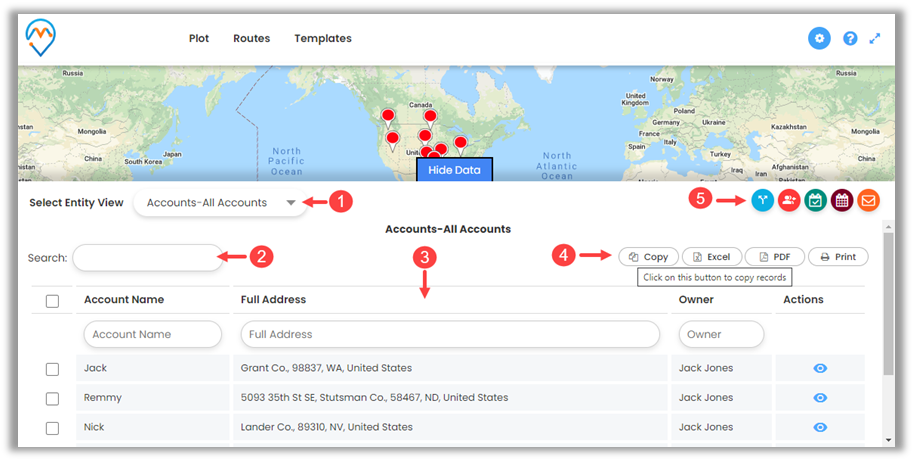The image size is (914, 461).
Task: Tick the checkbox for the Jack row
Action: [x=53, y=369]
